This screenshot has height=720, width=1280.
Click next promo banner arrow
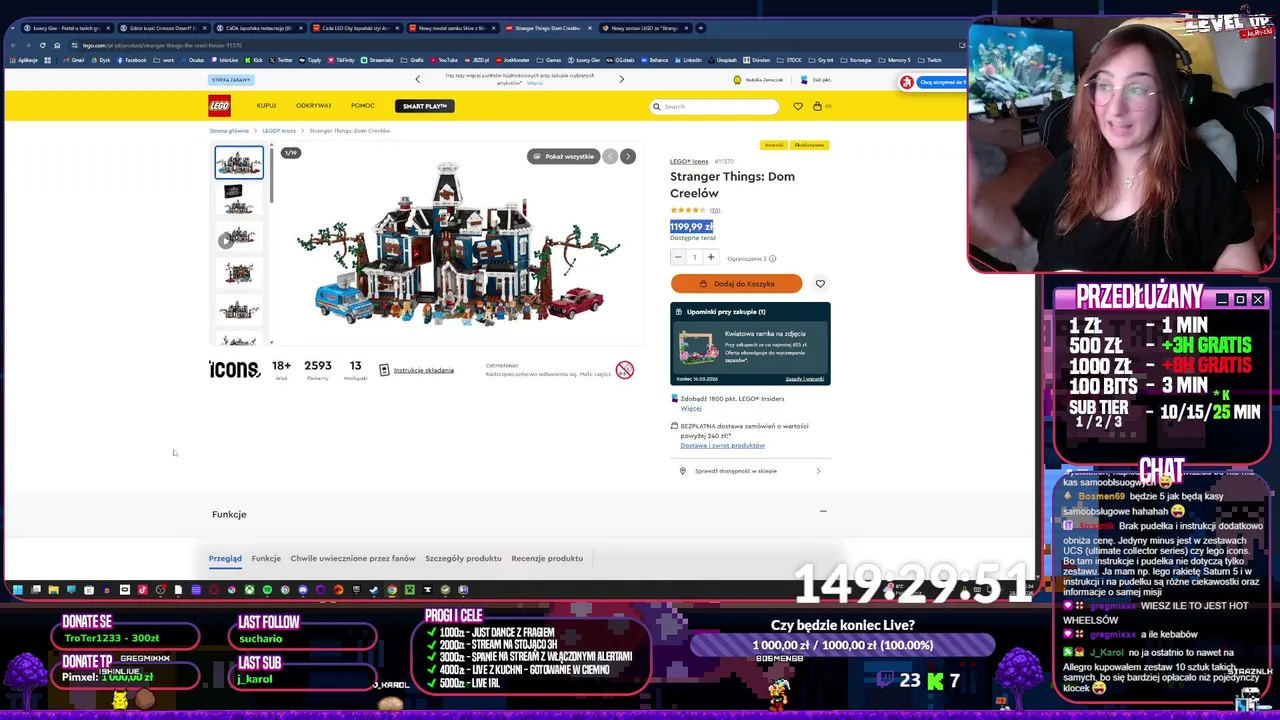(x=621, y=79)
